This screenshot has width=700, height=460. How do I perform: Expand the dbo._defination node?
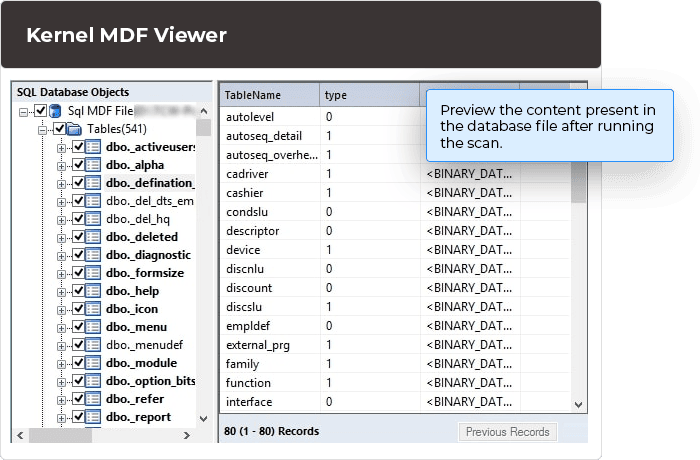tap(61, 184)
